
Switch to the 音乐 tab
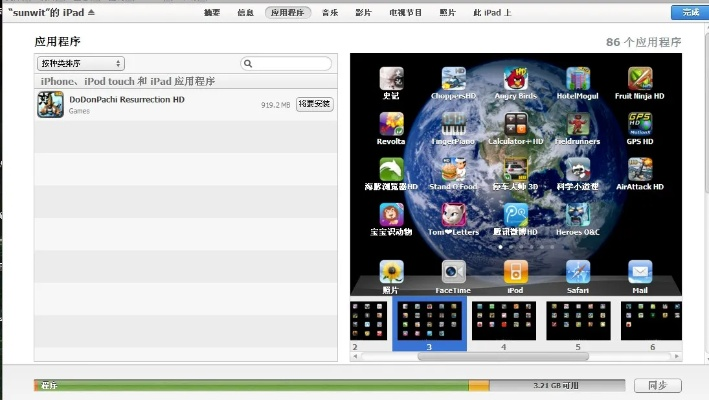coord(330,12)
